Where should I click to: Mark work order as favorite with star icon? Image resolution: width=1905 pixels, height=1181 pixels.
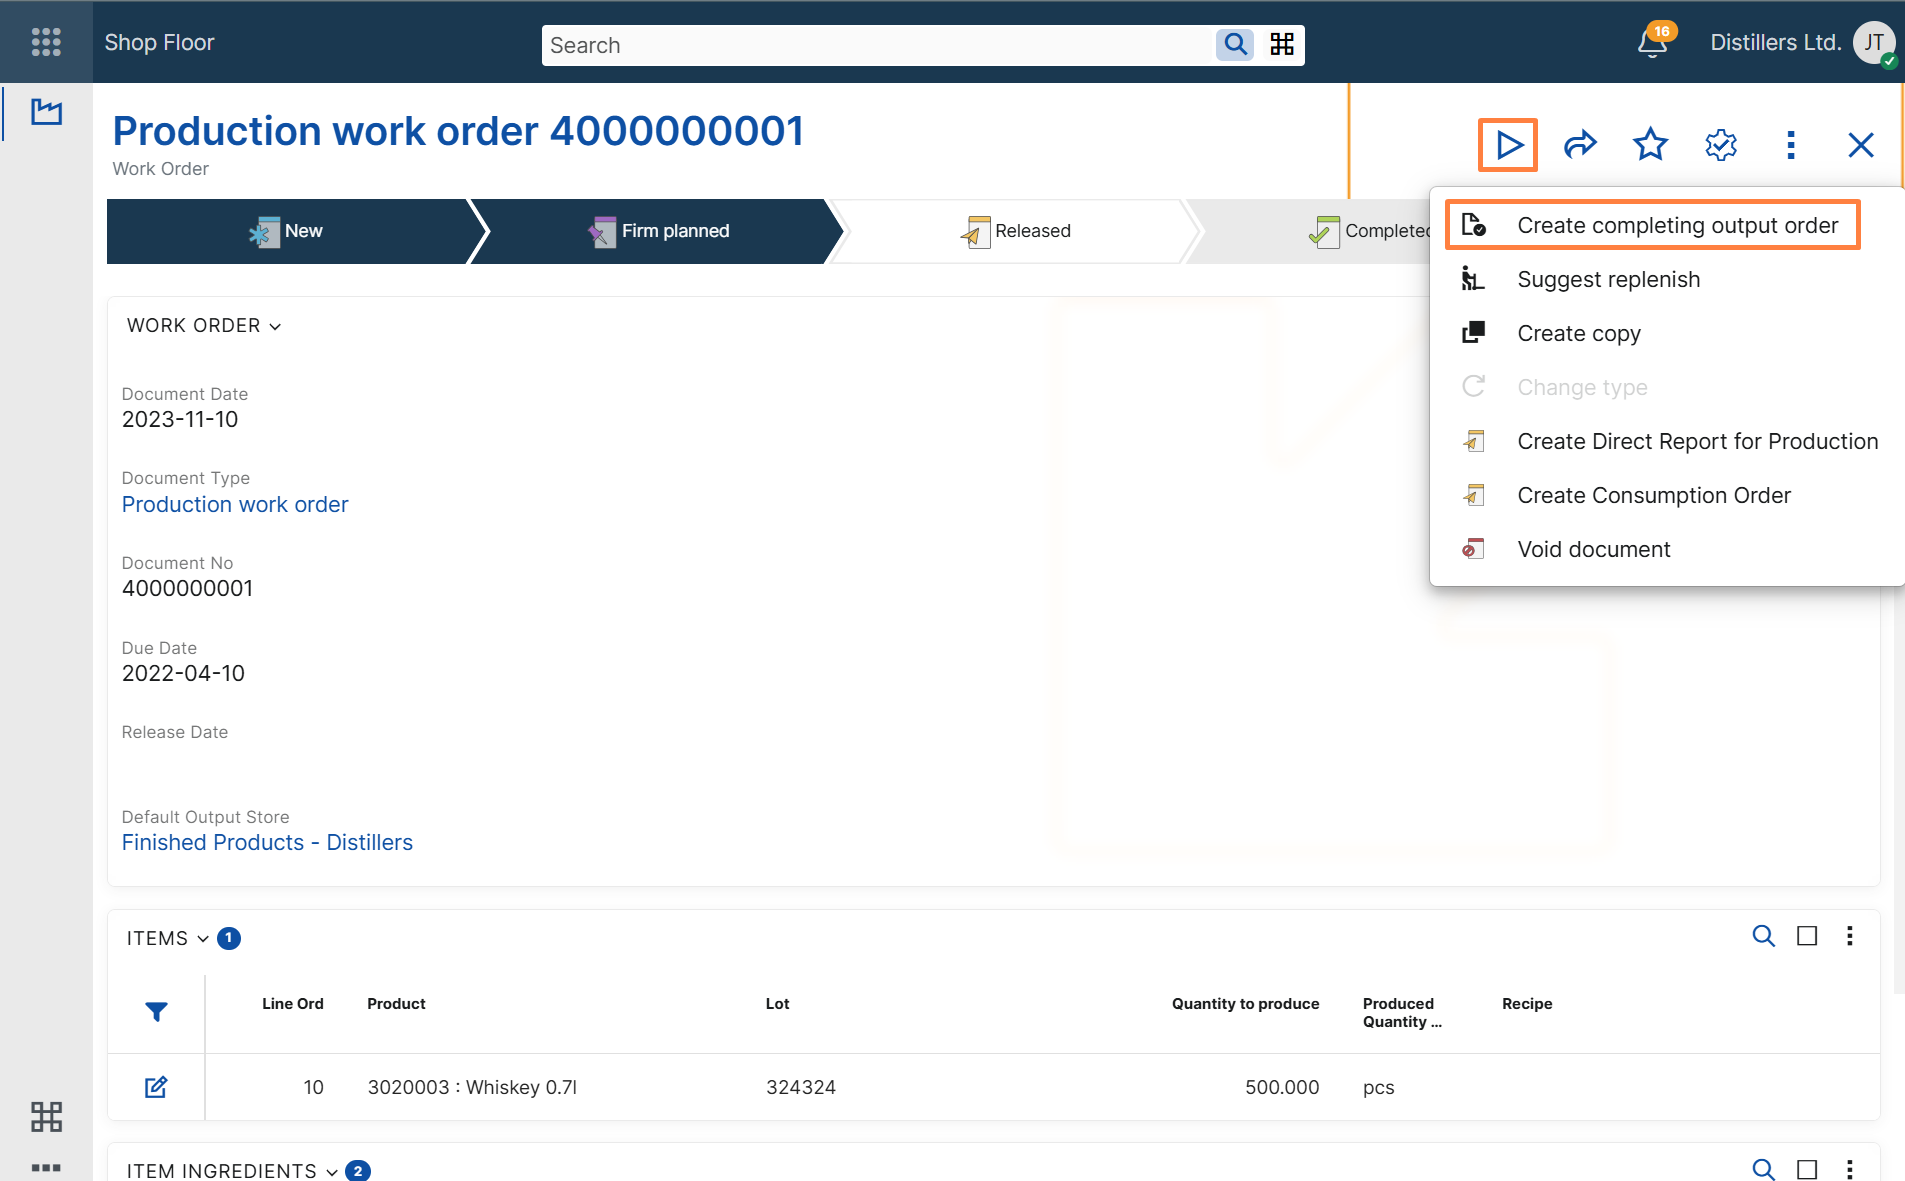click(1649, 144)
